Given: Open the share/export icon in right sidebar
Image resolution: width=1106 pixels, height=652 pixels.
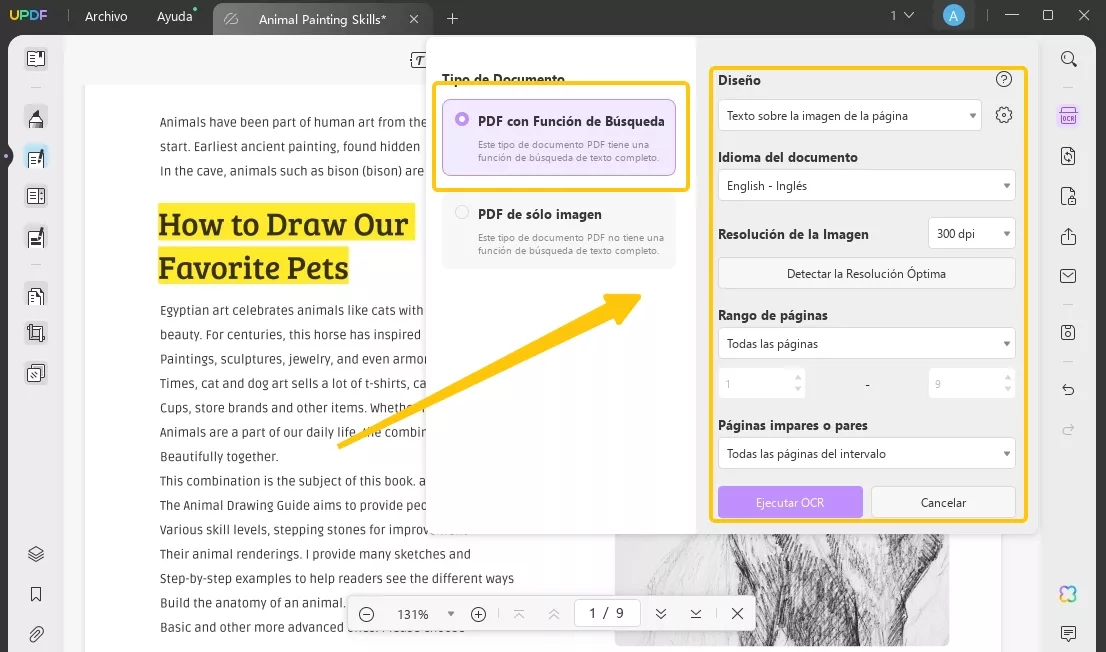Looking at the screenshot, I should coord(1068,236).
